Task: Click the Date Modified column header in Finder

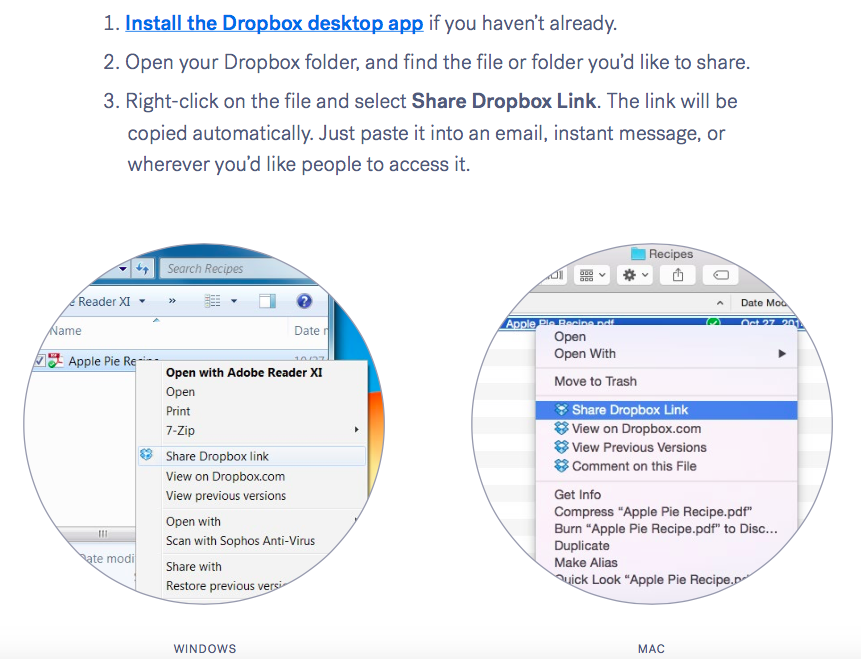Action: click(x=764, y=303)
